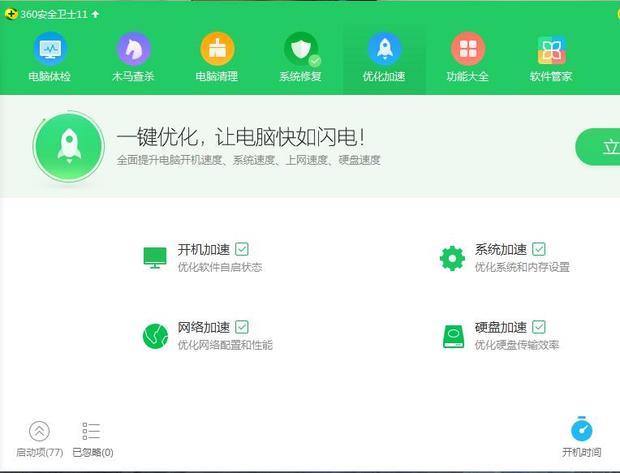Switch to the 电脑清理 tab label
This screenshot has width=620, height=473.
[x=217, y=76]
